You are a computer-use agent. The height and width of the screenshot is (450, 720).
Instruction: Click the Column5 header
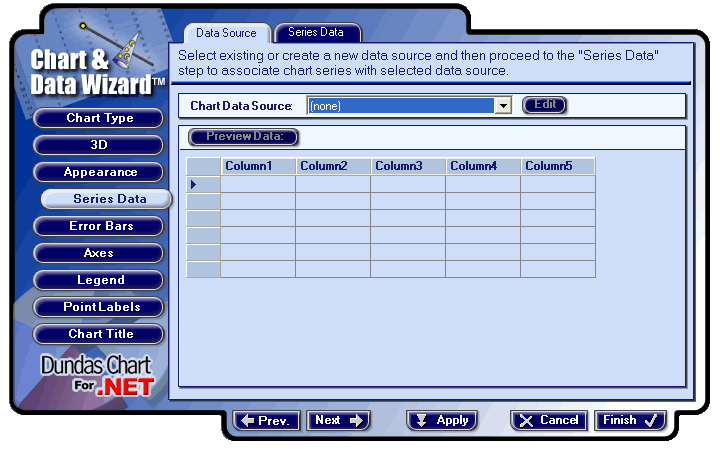[557, 166]
